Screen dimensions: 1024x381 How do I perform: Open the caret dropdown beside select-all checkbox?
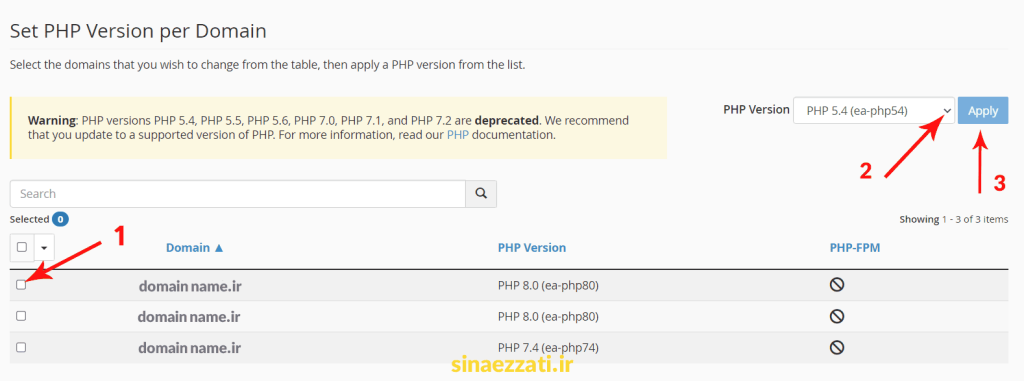(44, 248)
